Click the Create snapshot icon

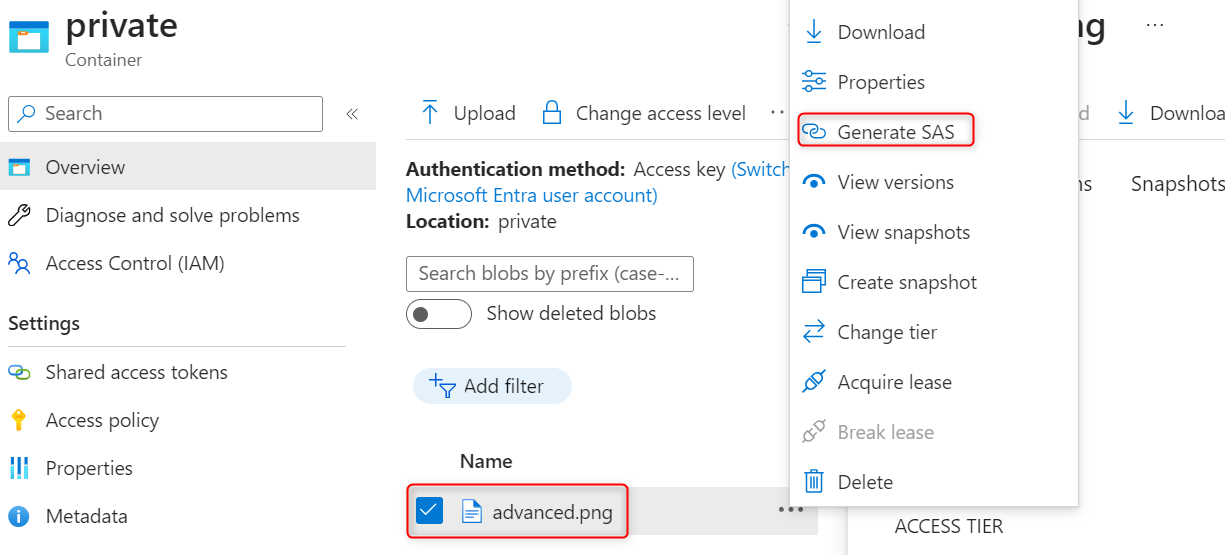point(815,282)
